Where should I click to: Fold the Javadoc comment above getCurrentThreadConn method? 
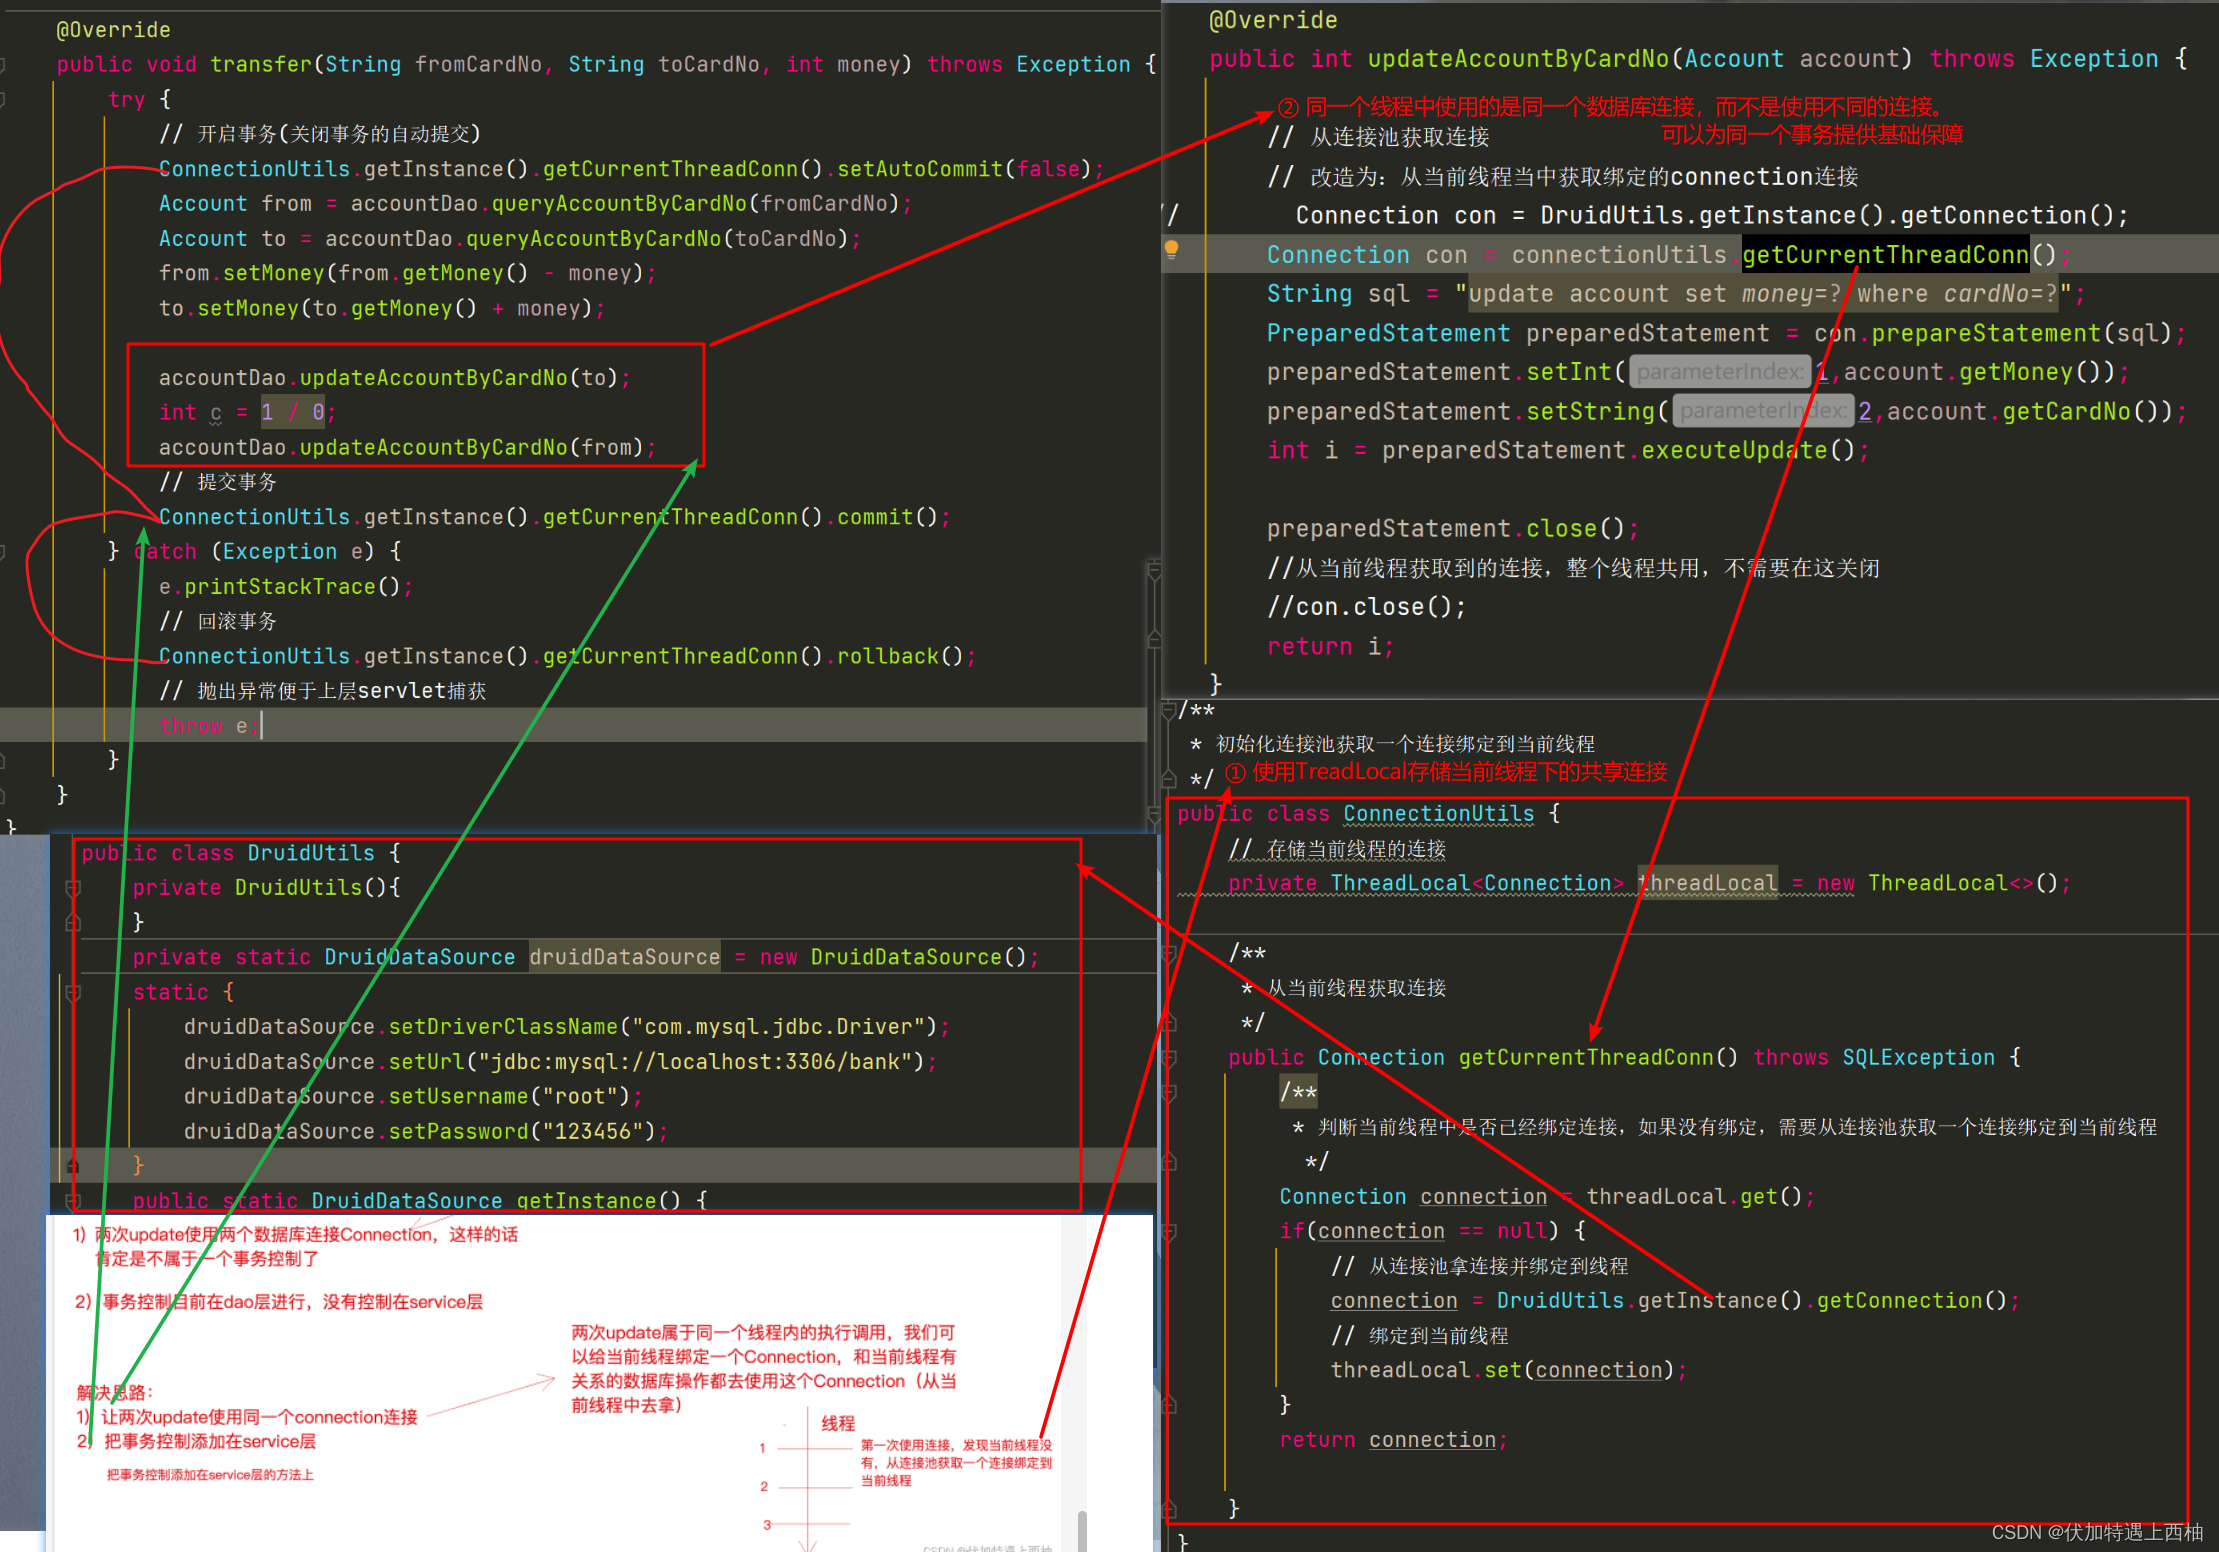(x=1168, y=953)
